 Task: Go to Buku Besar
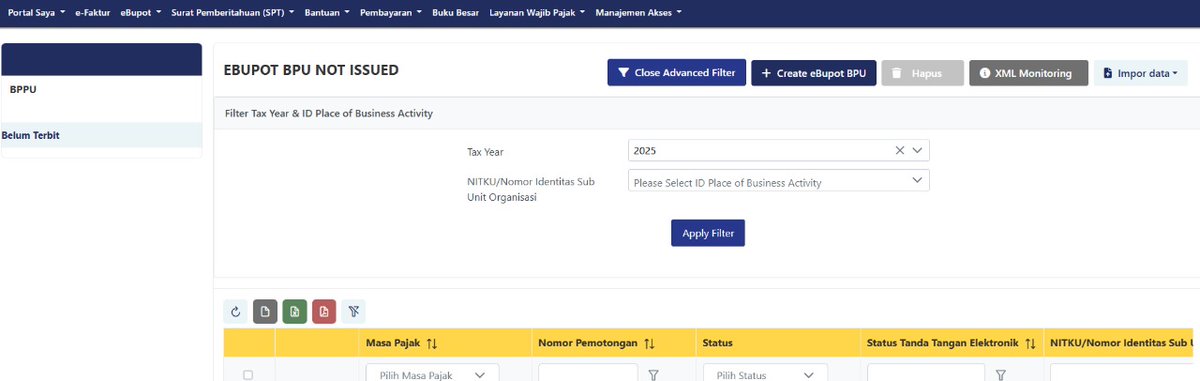(x=455, y=13)
